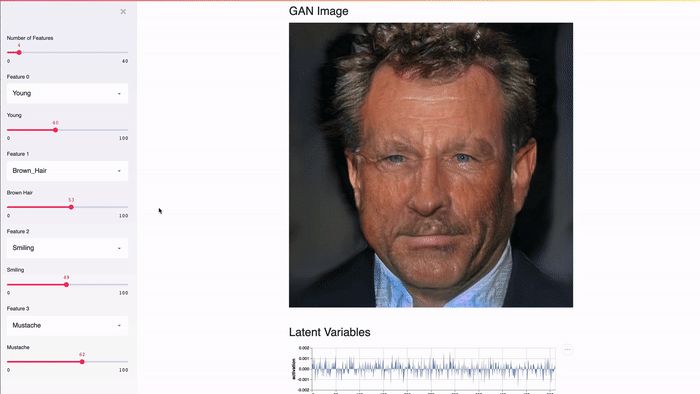Close the sidebar with the X icon
Viewport: 700px width, 394px height.
[123, 12]
